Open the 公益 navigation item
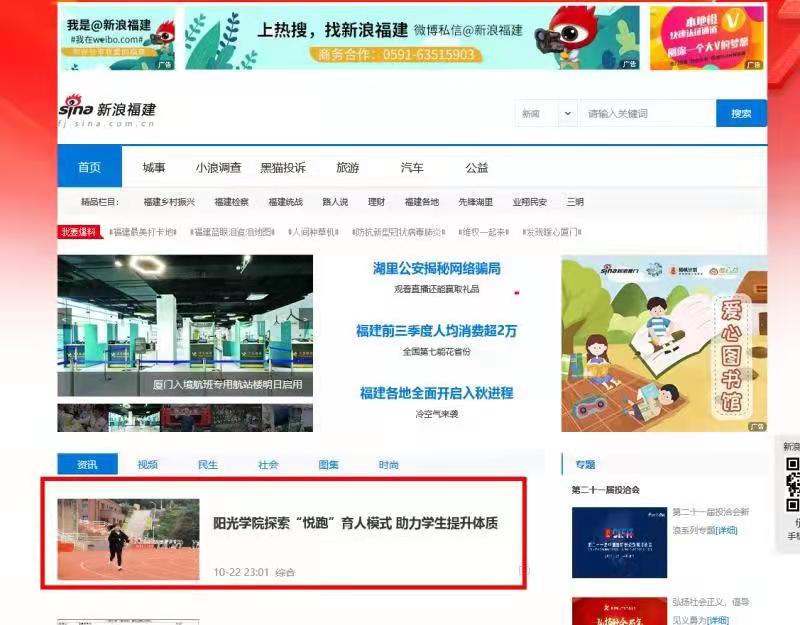 coord(477,168)
